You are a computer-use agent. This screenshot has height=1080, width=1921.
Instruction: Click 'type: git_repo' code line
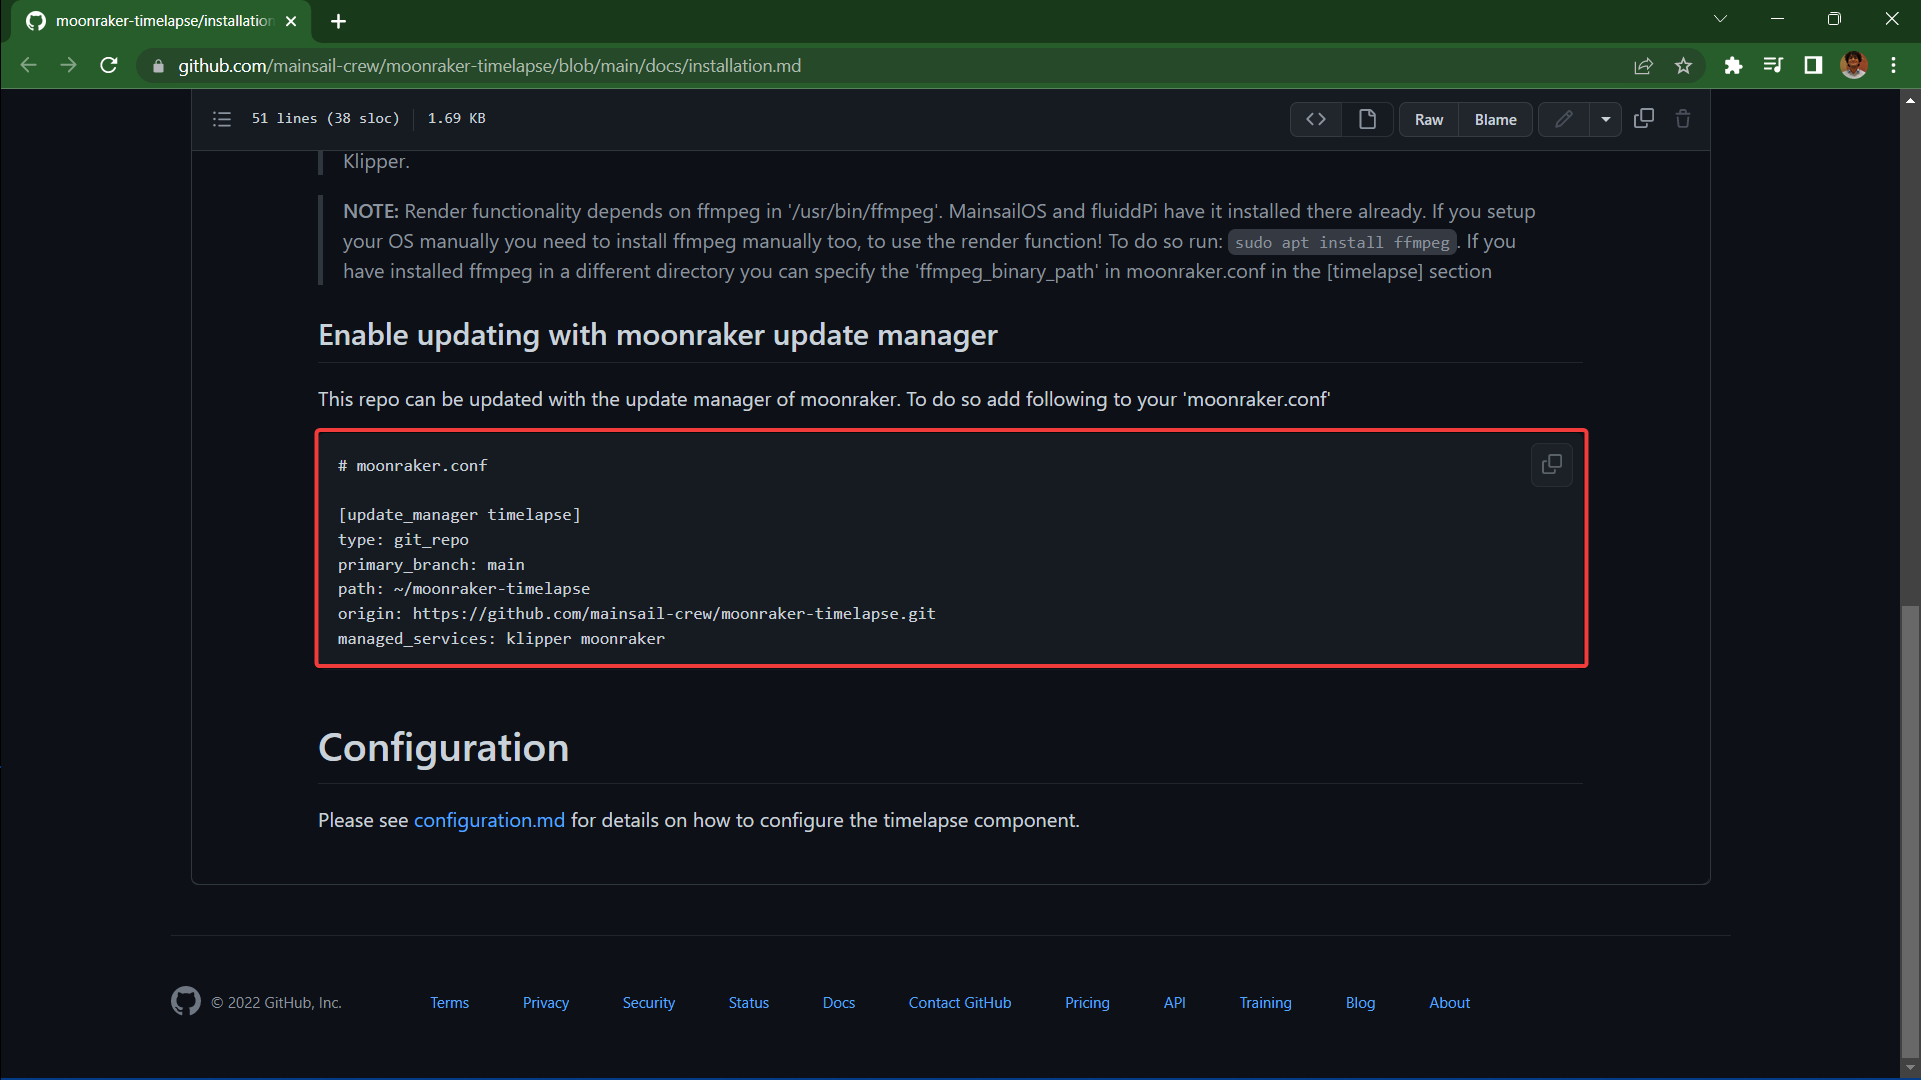pyautogui.click(x=403, y=540)
